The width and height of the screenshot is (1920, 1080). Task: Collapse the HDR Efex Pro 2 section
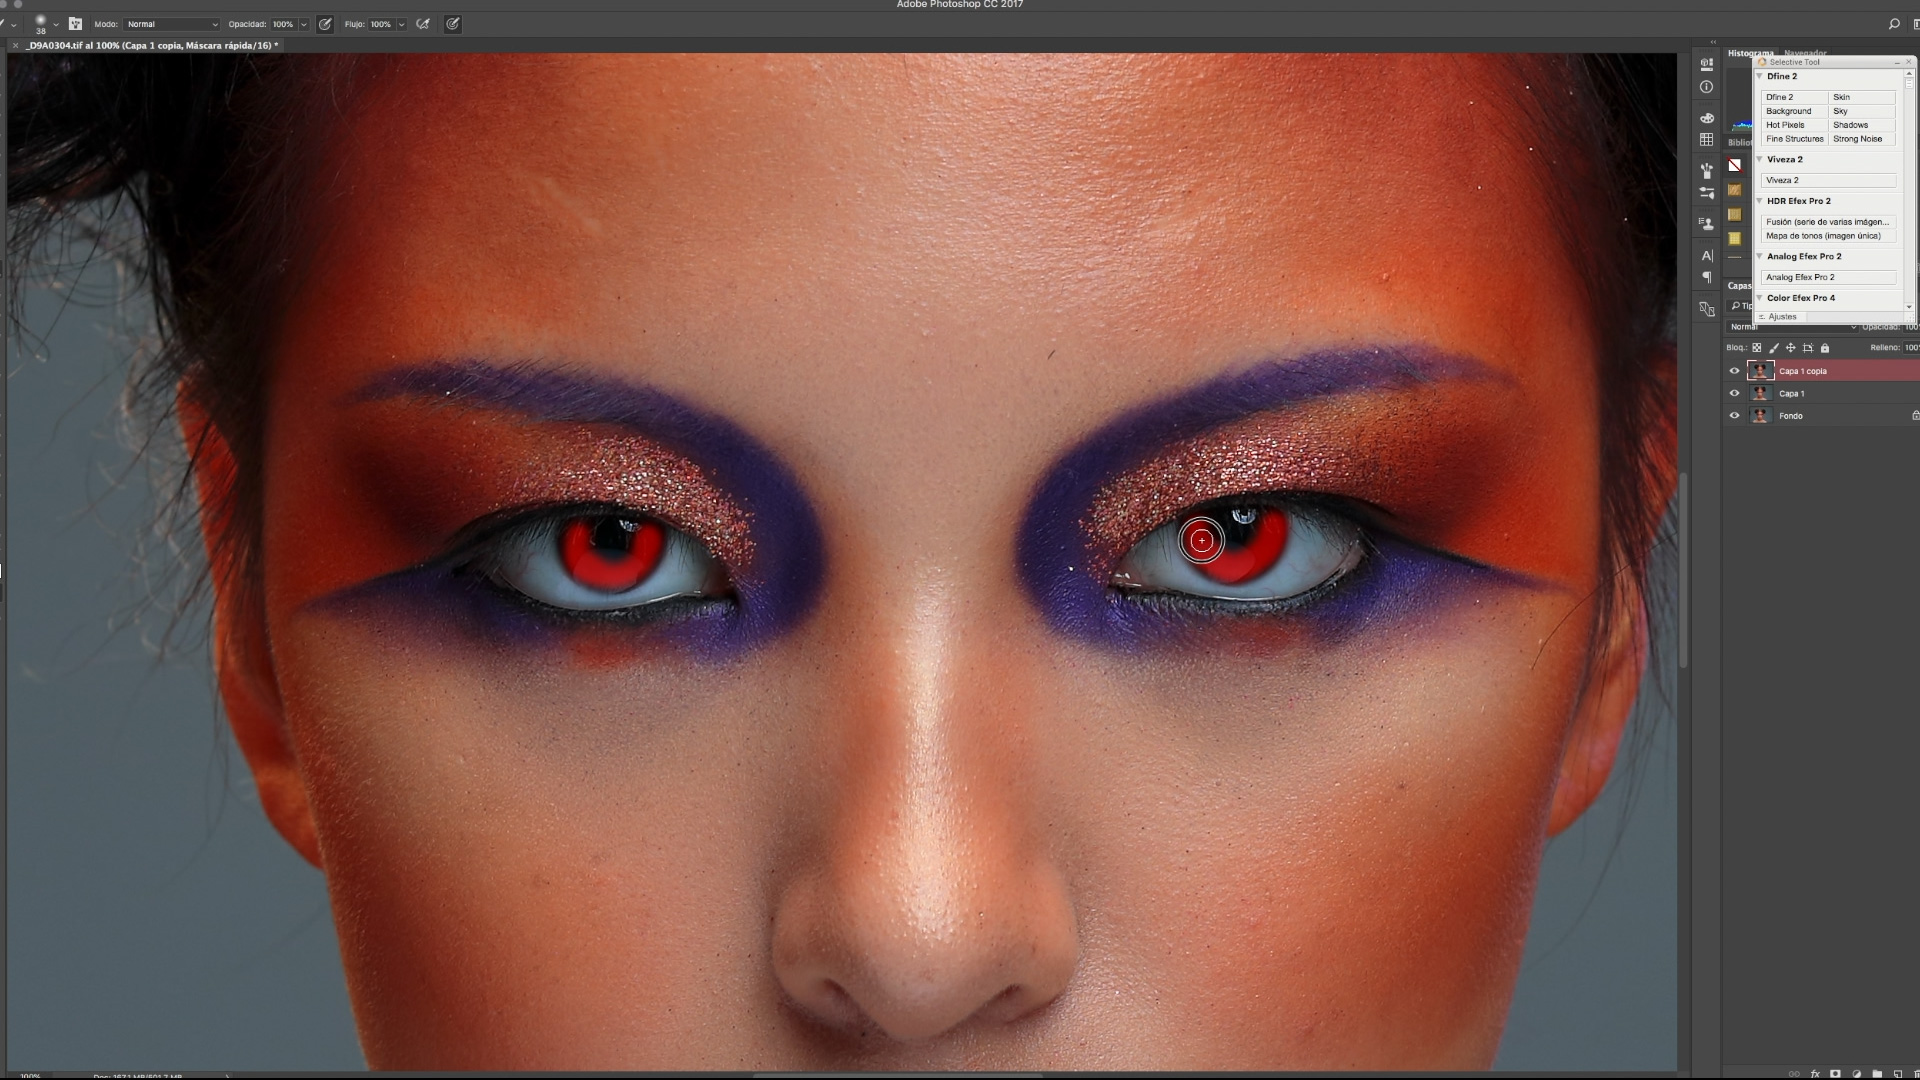pyautogui.click(x=1759, y=201)
